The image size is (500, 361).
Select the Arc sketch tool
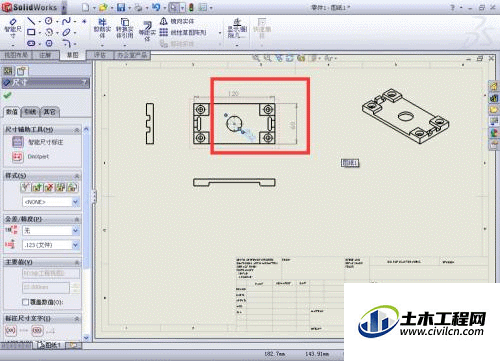pos(49,32)
